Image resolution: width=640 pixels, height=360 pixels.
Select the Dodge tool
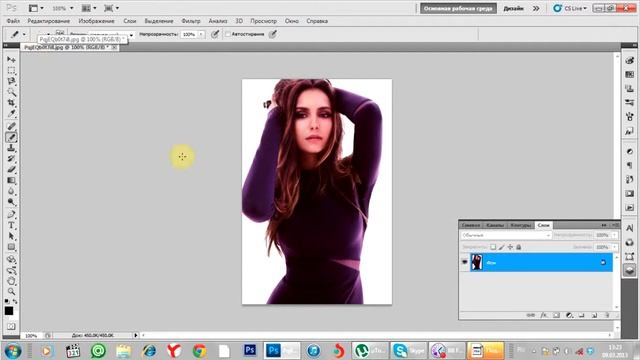pos(11,202)
